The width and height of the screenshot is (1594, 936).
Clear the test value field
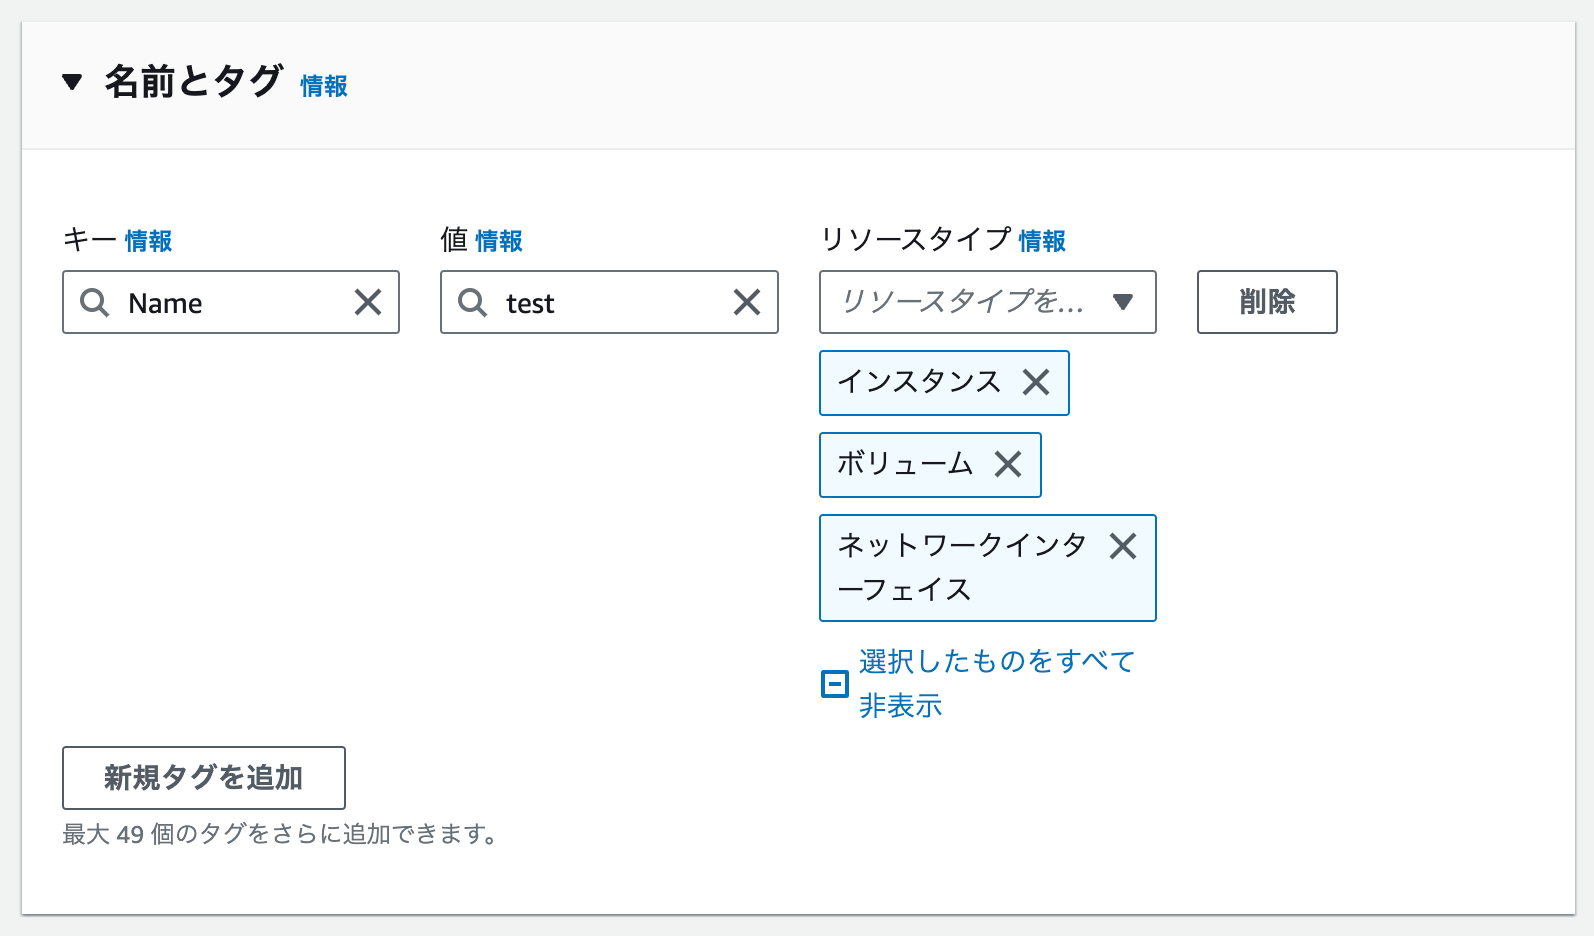pos(746,302)
